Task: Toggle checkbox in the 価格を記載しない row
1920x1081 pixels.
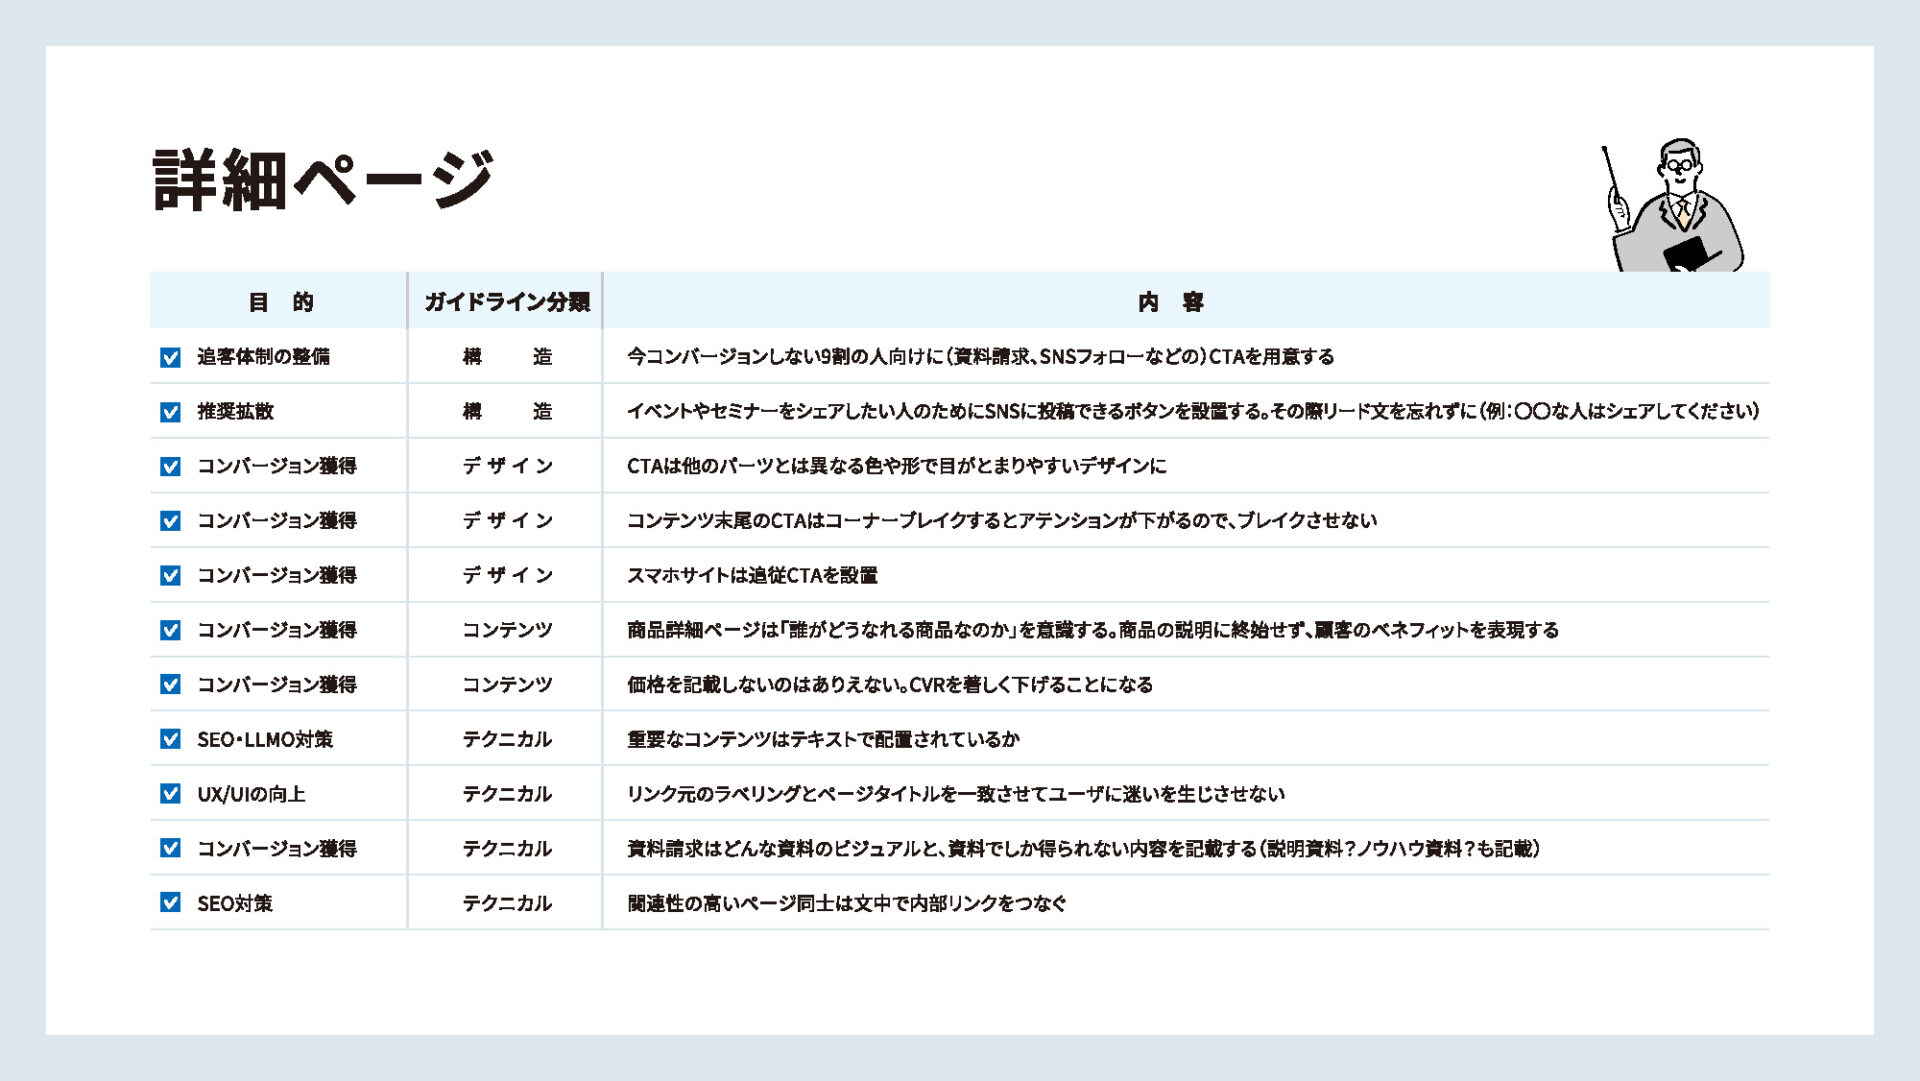Action: pyautogui.click(x=171, y=685)
